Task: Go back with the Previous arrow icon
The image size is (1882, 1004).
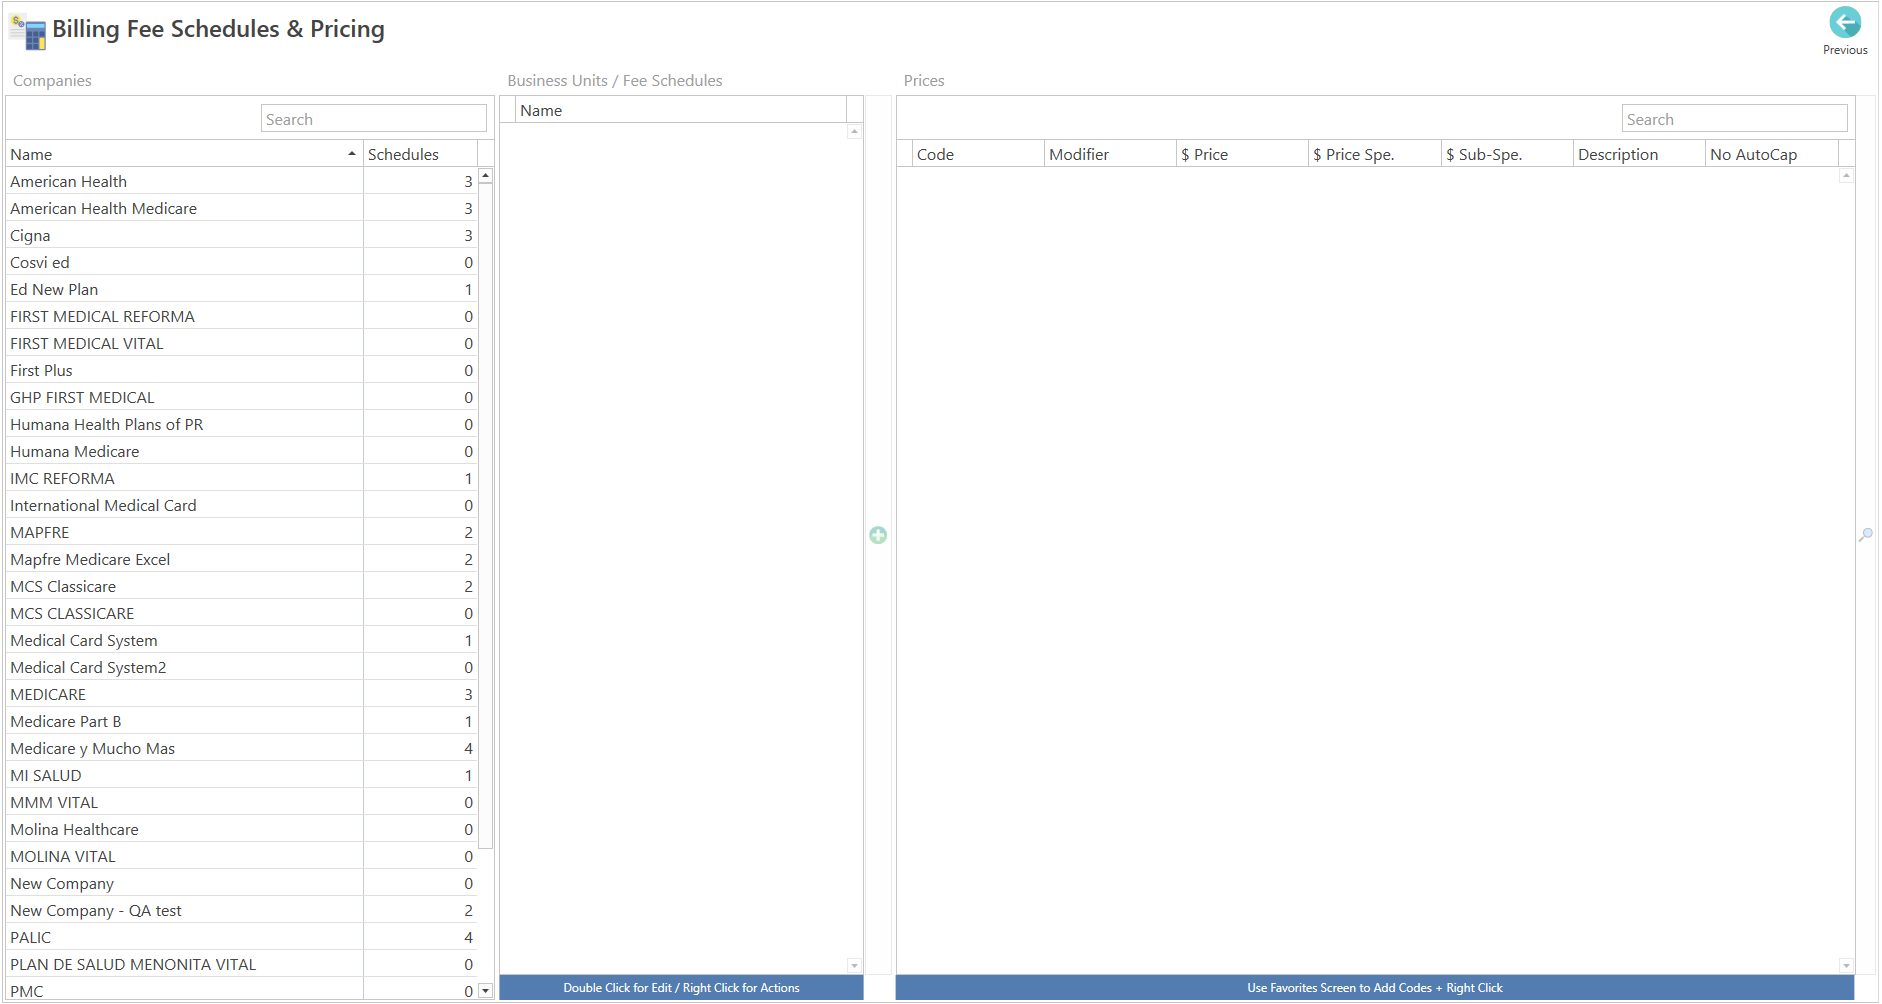Action: click(x=1844, y=22)
